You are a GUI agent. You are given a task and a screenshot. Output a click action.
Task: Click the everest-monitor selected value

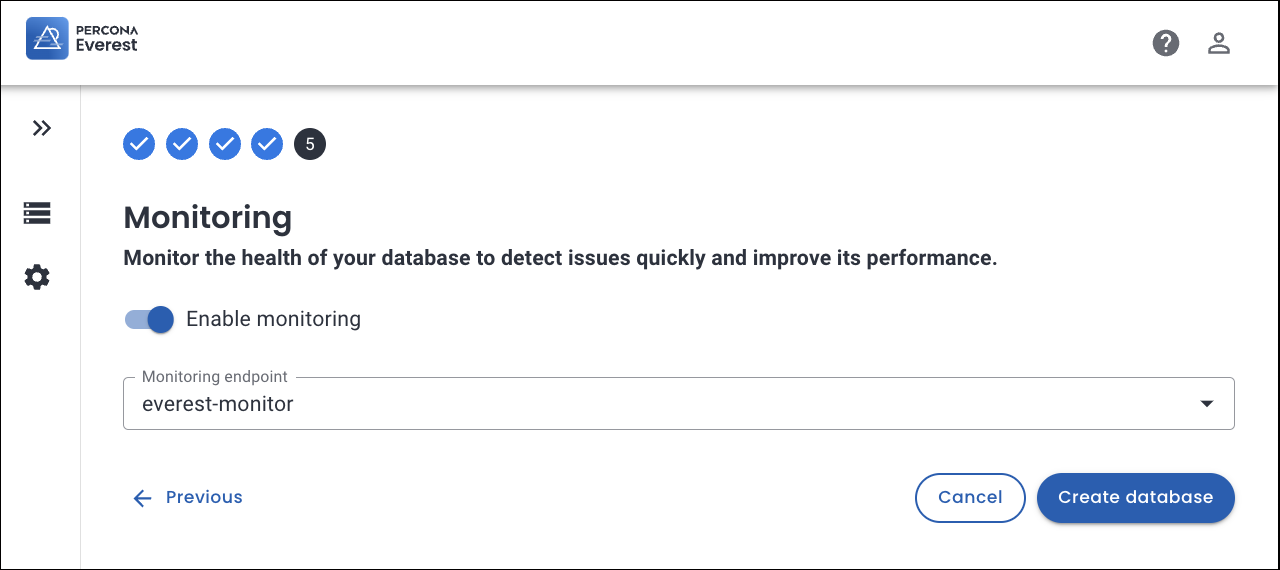[218, 404]
